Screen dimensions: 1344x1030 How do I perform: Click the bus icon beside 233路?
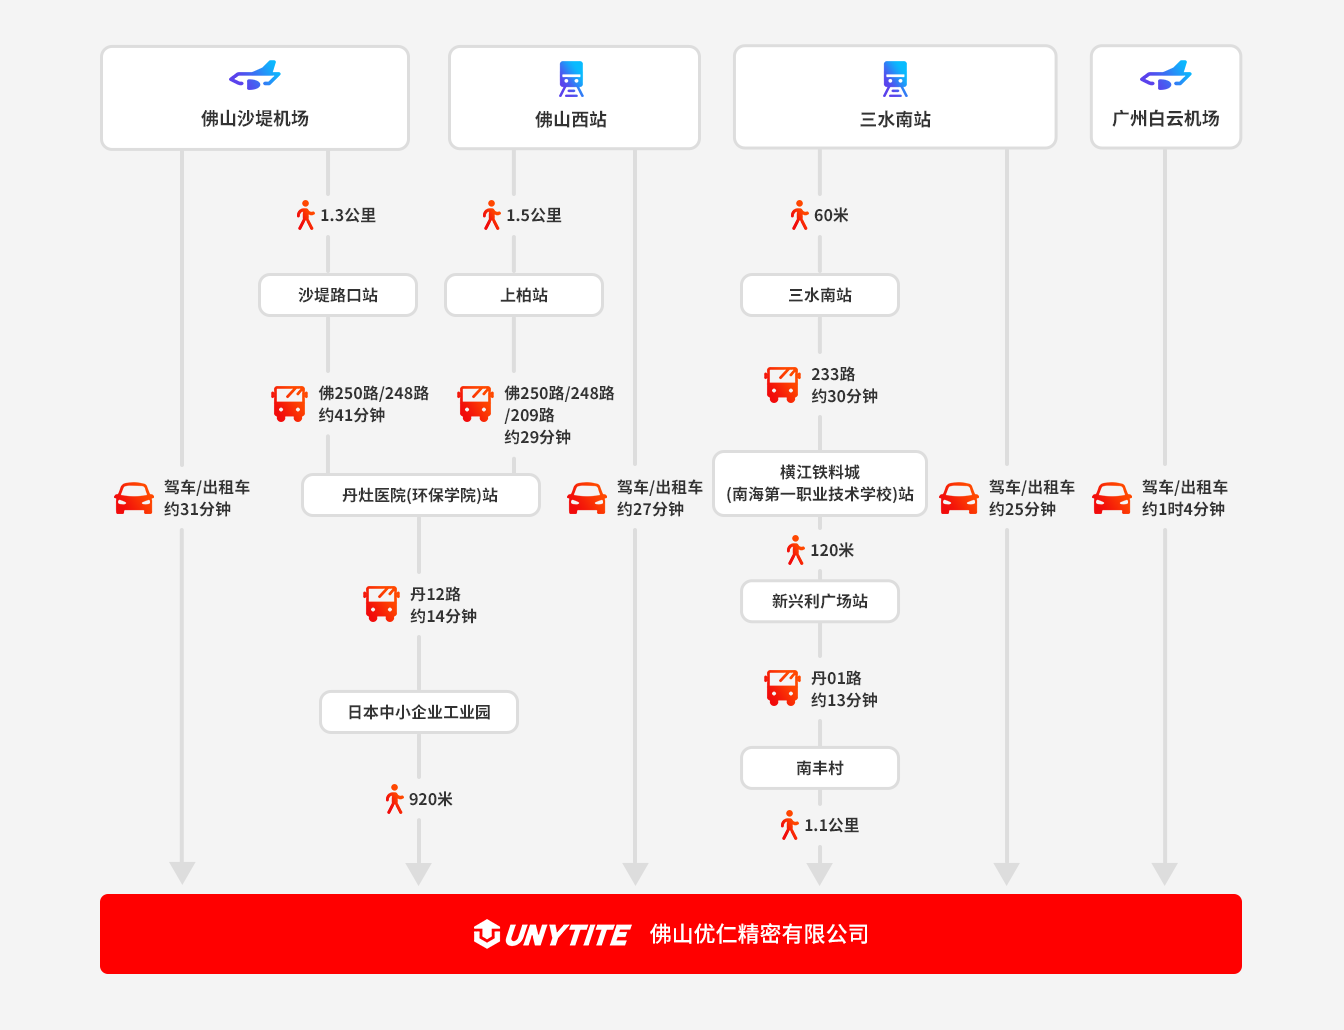click(782, 385)
